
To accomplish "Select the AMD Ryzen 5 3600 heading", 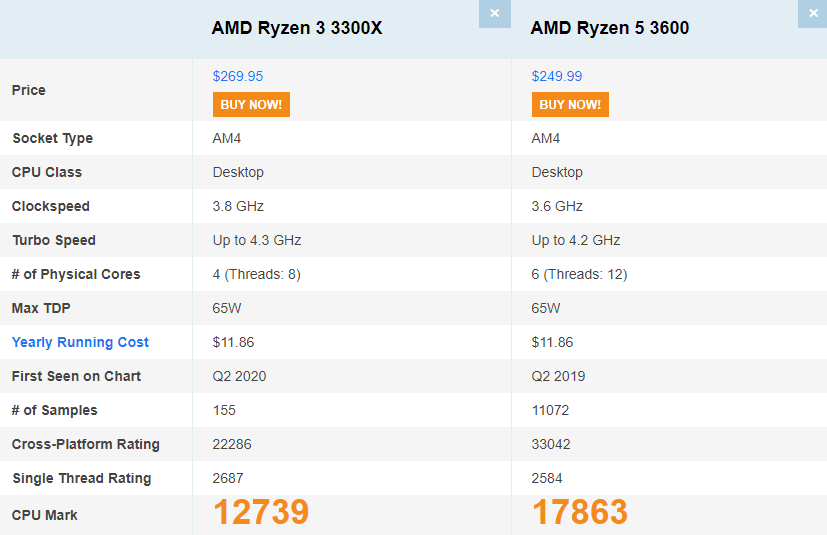I will coord(610,27).
